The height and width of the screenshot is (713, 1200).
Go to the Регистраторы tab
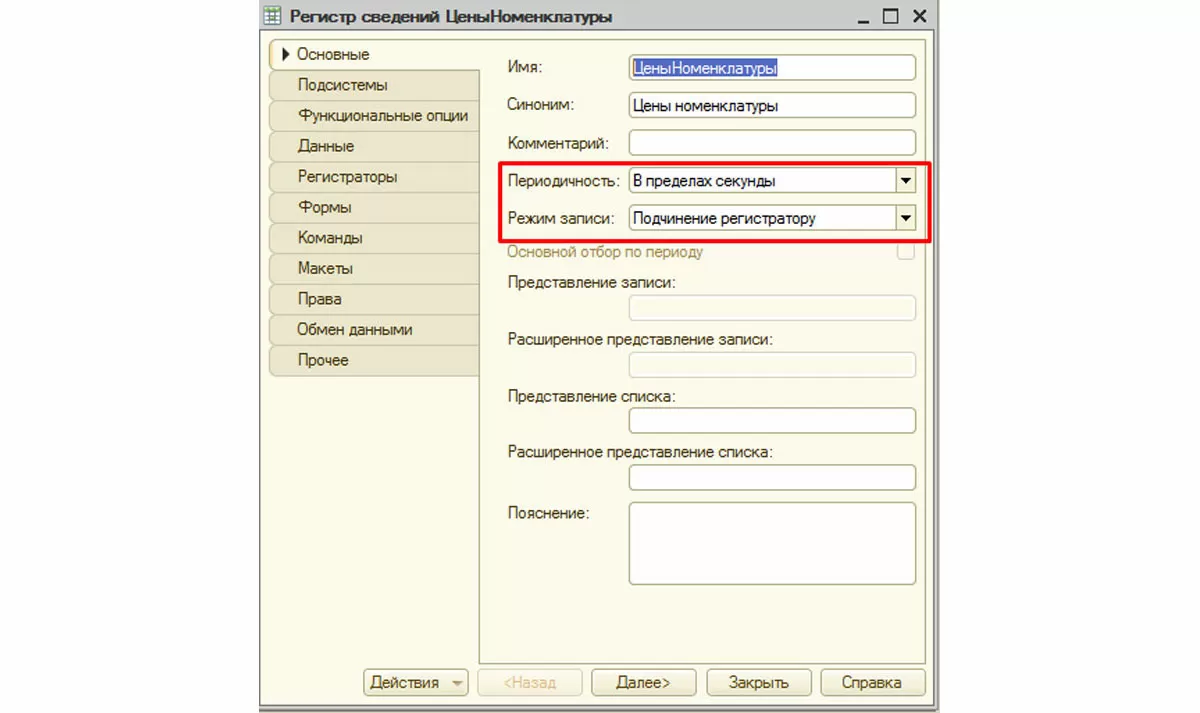347,176
